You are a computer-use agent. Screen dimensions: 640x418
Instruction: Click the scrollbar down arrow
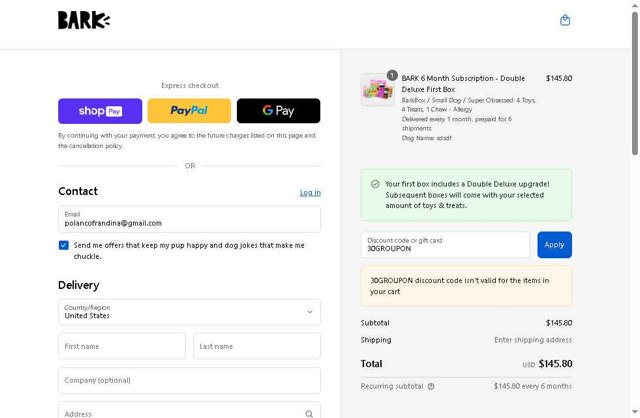[x=635, y=412]
